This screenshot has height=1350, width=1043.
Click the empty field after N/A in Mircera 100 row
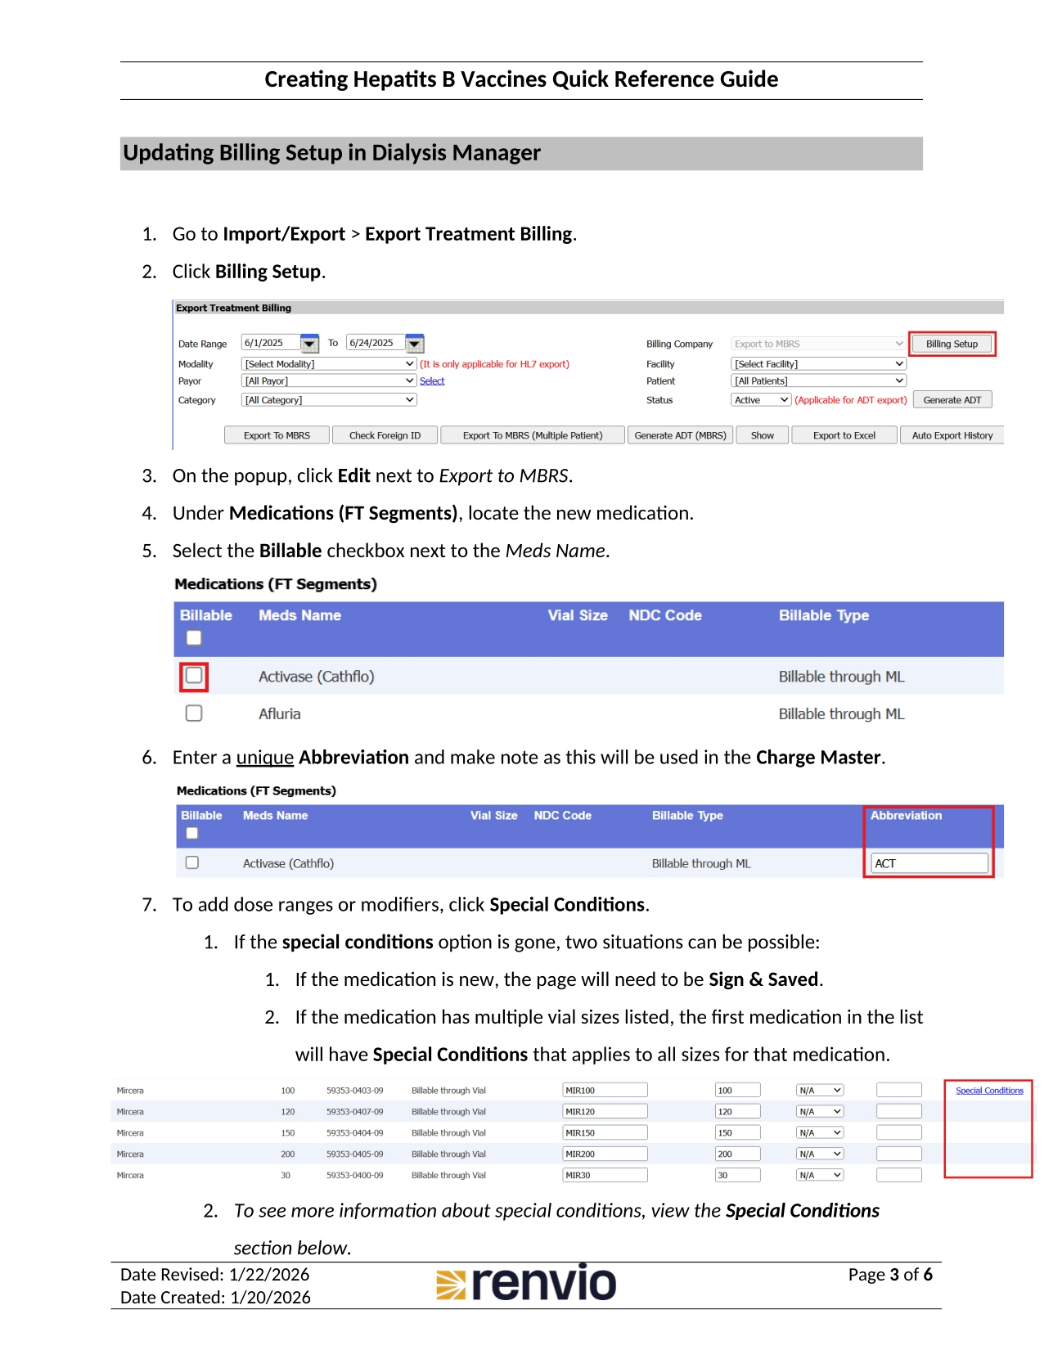click(899, 1090)
